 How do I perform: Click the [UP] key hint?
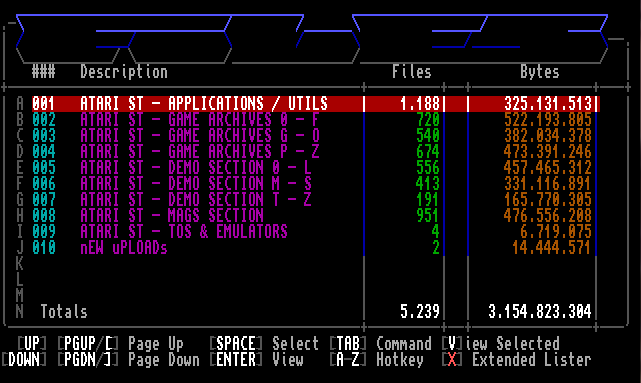point(32,344)
